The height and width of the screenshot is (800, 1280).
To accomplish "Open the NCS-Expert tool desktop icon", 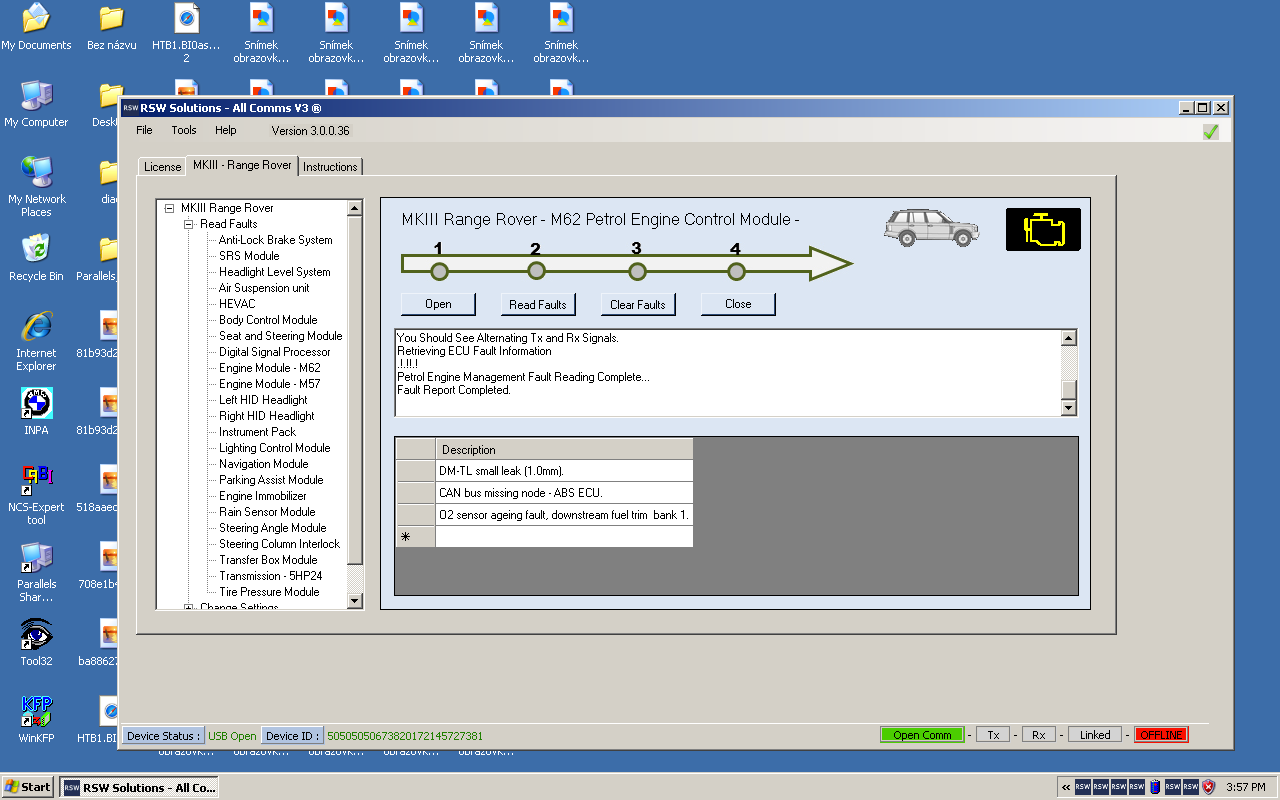I will pyautogui.click(x=37, y=482).
